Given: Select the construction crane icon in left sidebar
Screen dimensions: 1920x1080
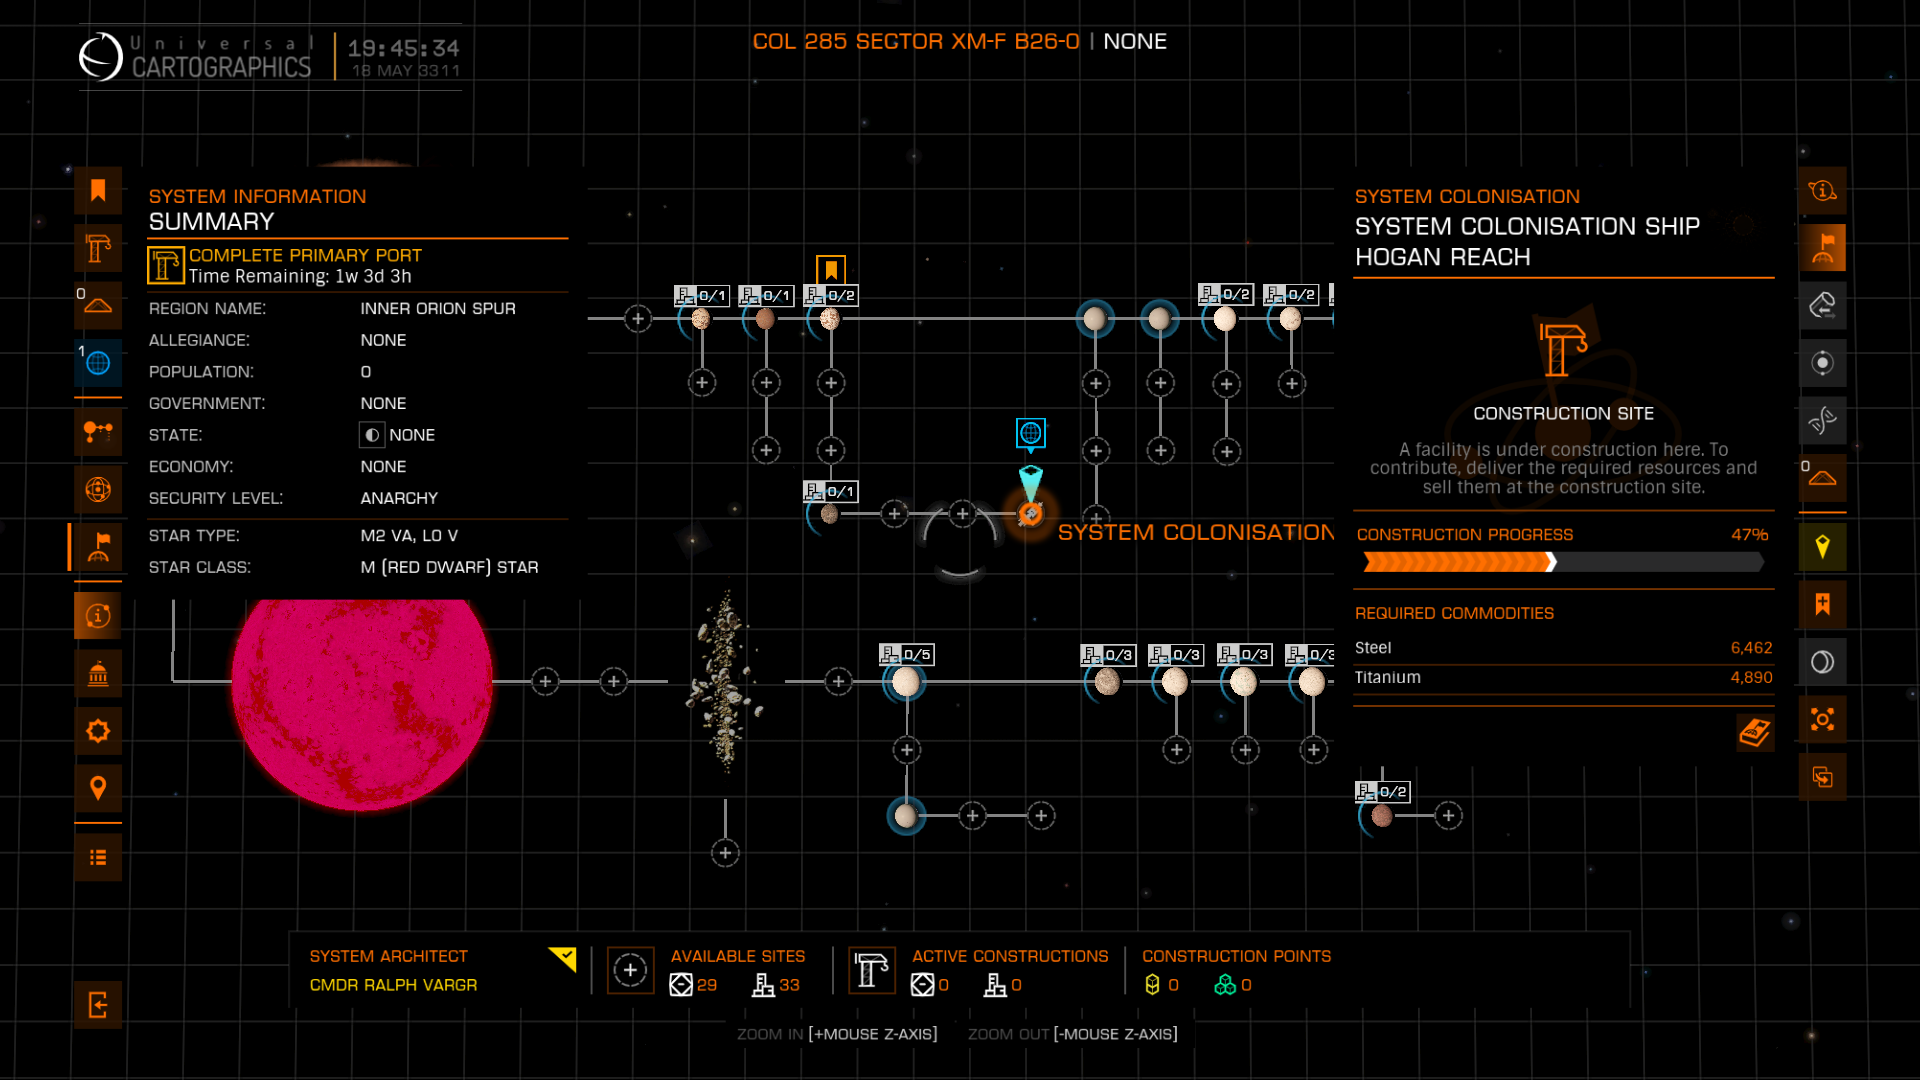Looking at the screenshot, I should [98, 248].
